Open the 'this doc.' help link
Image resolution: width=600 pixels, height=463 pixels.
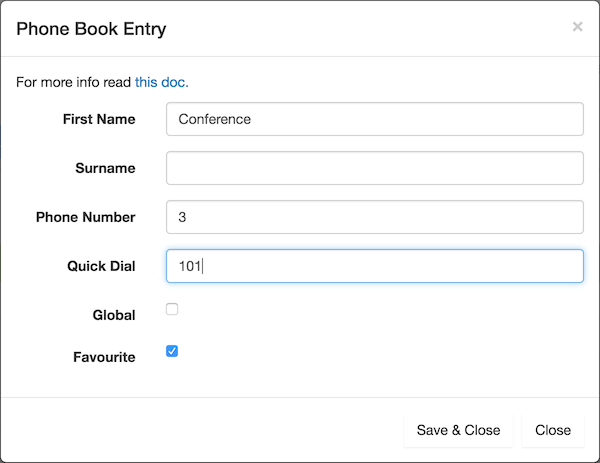coord(161,82)
